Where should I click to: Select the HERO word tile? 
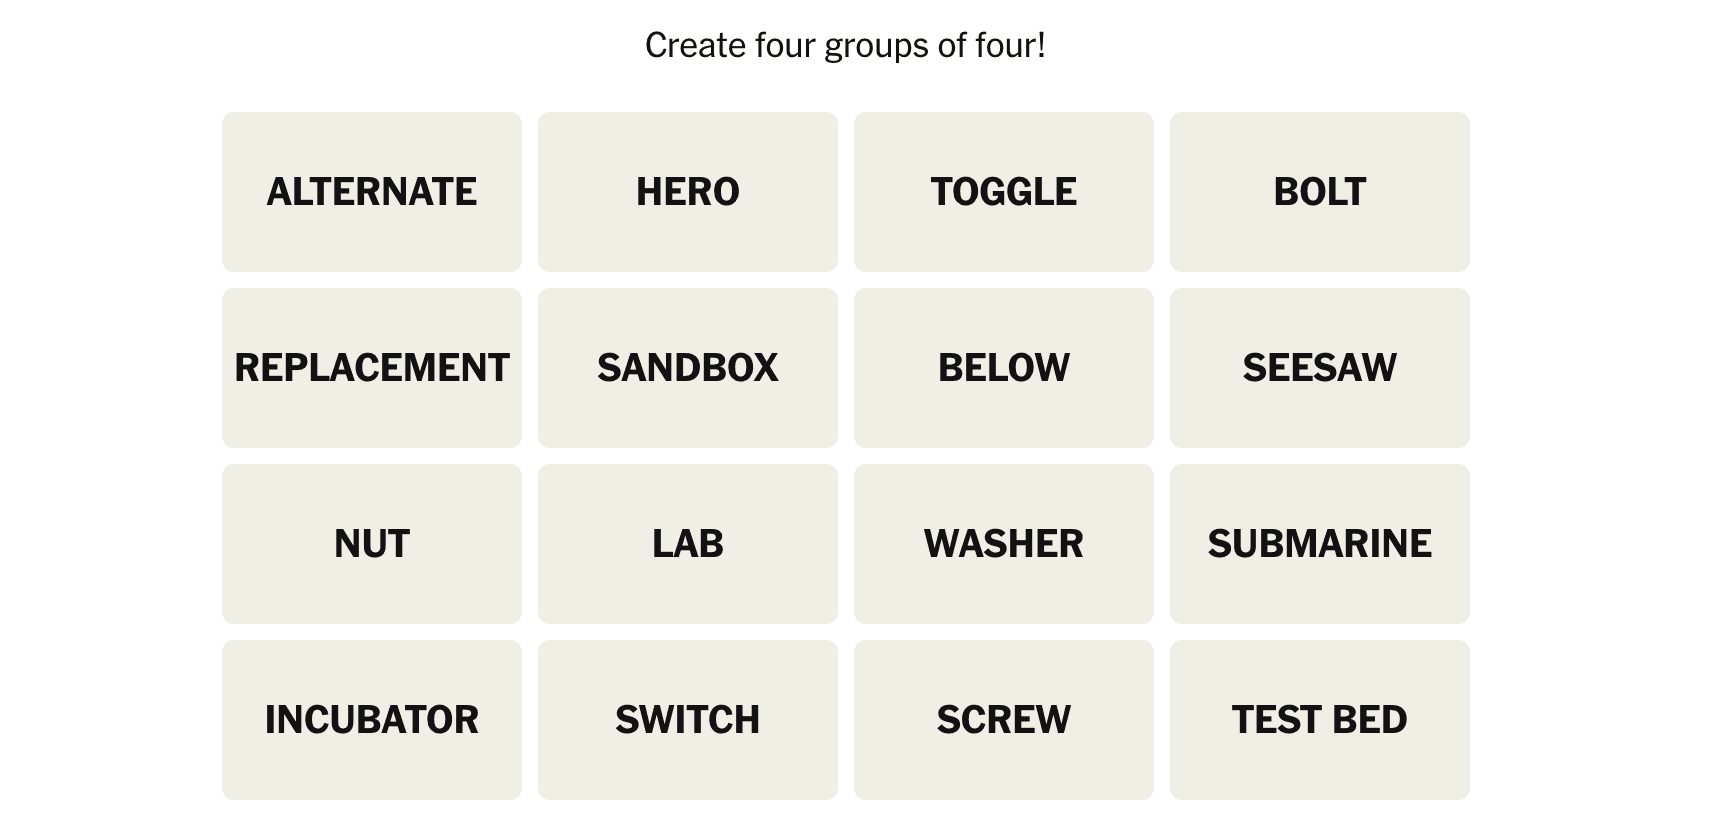pyautogui.click(x=687, y=192)
